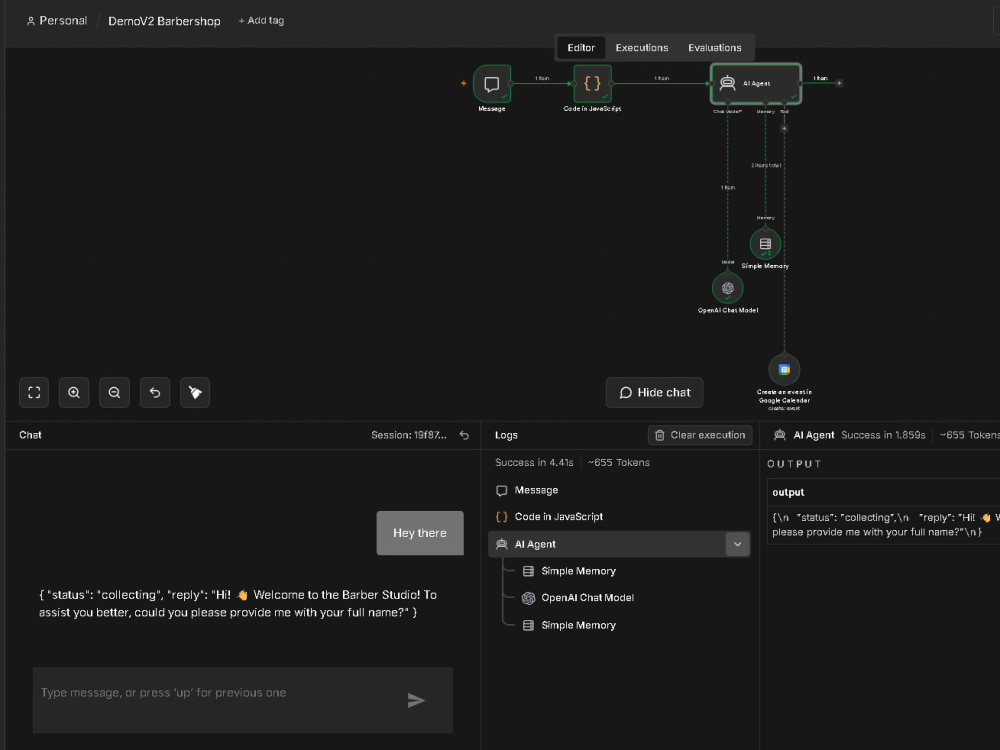This screenshot has width=1000, height=750.
Task: Select the AI Agent node
Action: point(756,84)
